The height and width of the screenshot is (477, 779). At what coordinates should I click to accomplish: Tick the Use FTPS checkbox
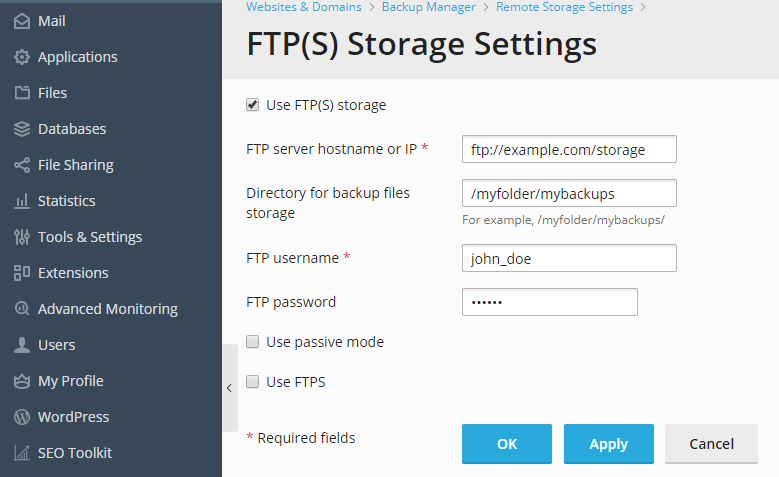point(253,382)
